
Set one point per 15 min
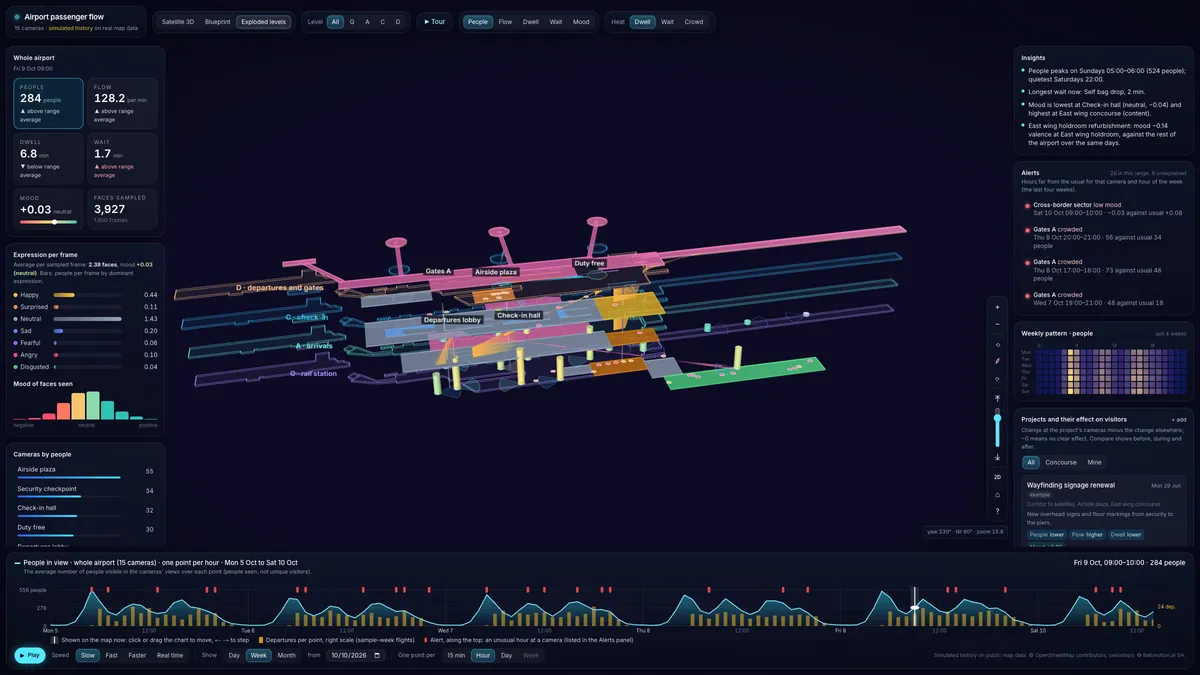[456, 655]
